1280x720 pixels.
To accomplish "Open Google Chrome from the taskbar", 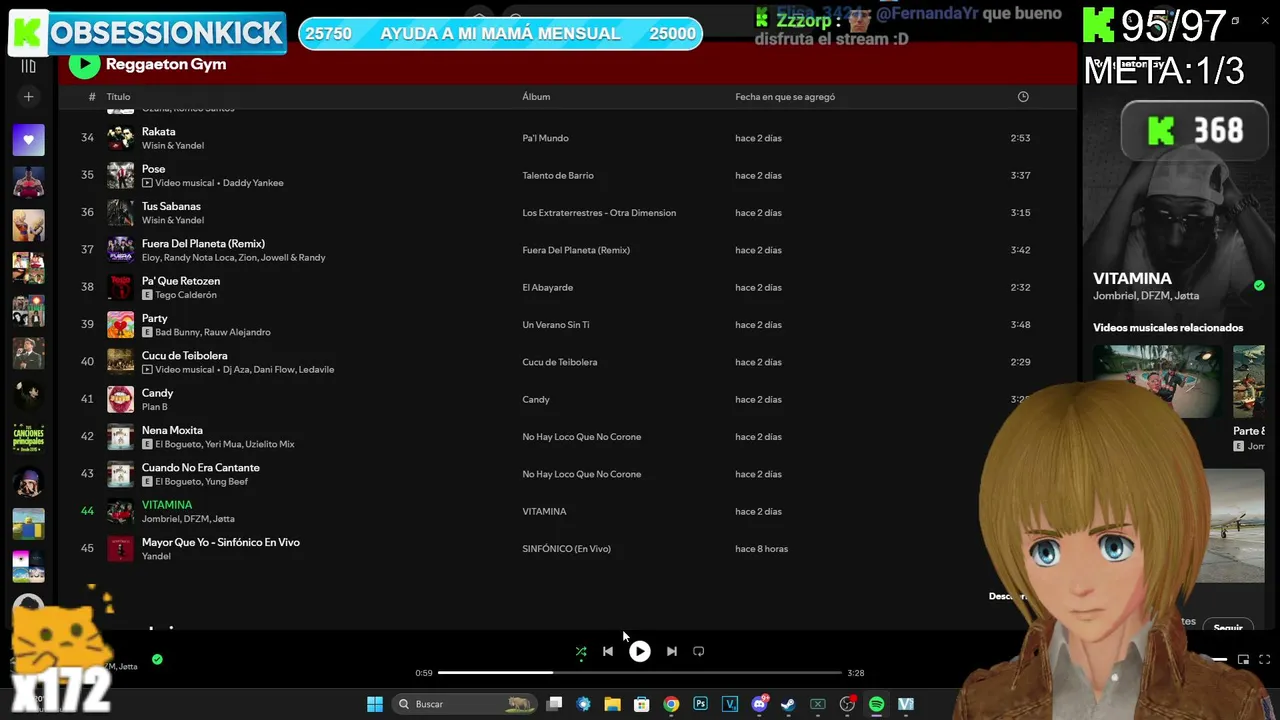I will click(671, 704).
